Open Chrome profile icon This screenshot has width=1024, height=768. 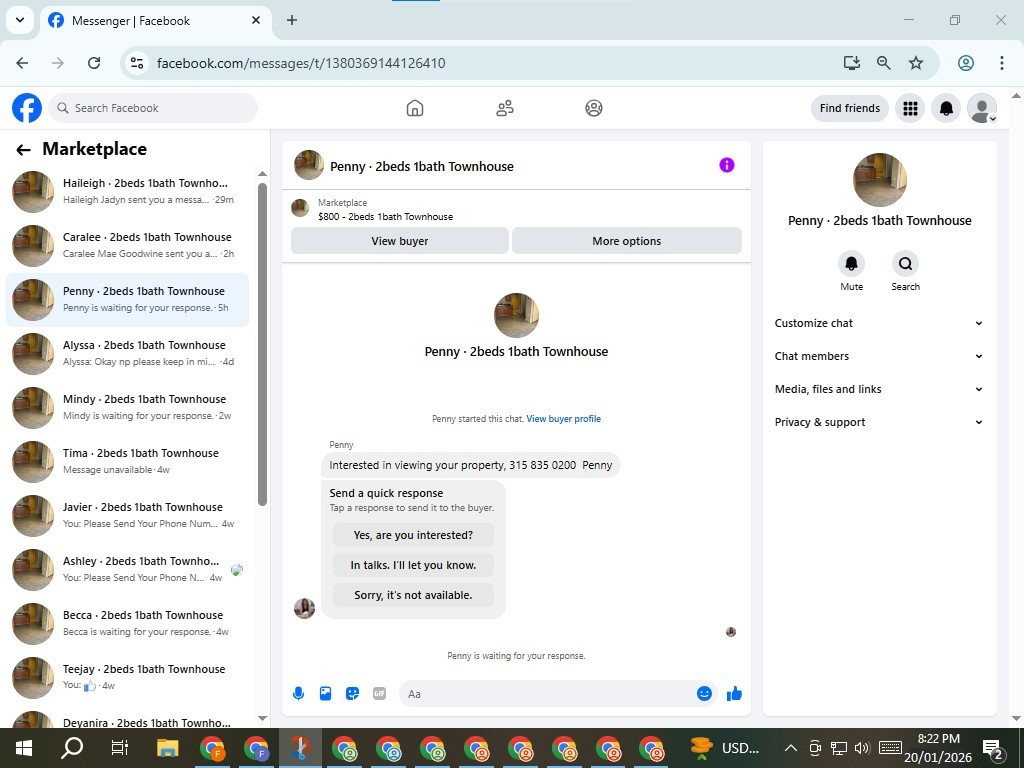[x=966, y=63]
